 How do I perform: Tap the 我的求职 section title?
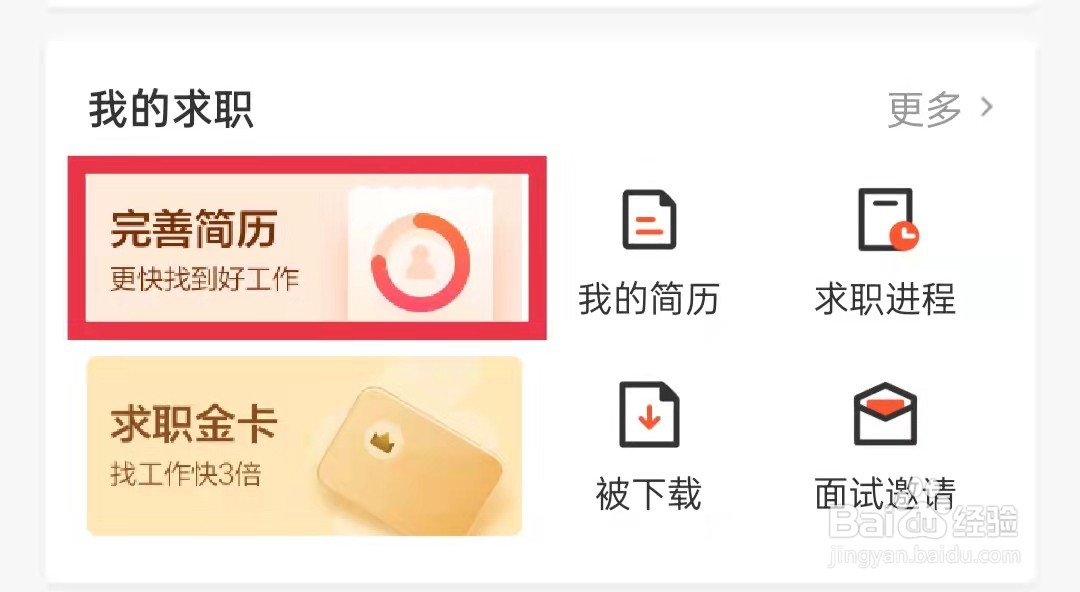[172, 109]
